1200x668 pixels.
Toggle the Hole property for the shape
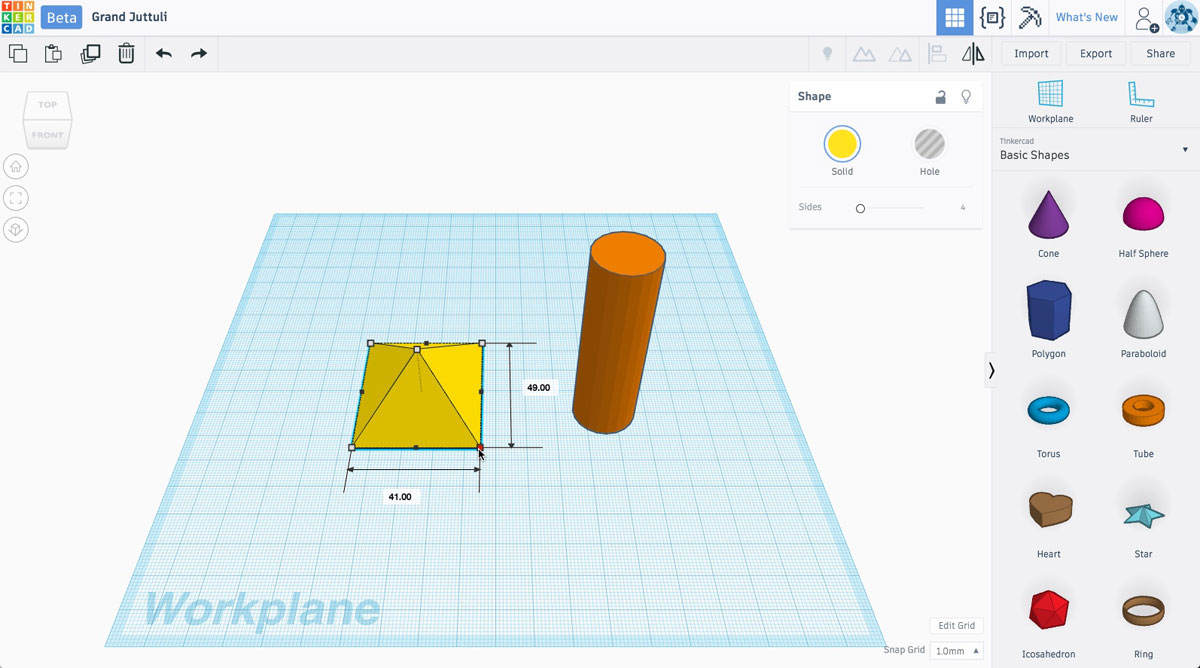tap(929, 145)
